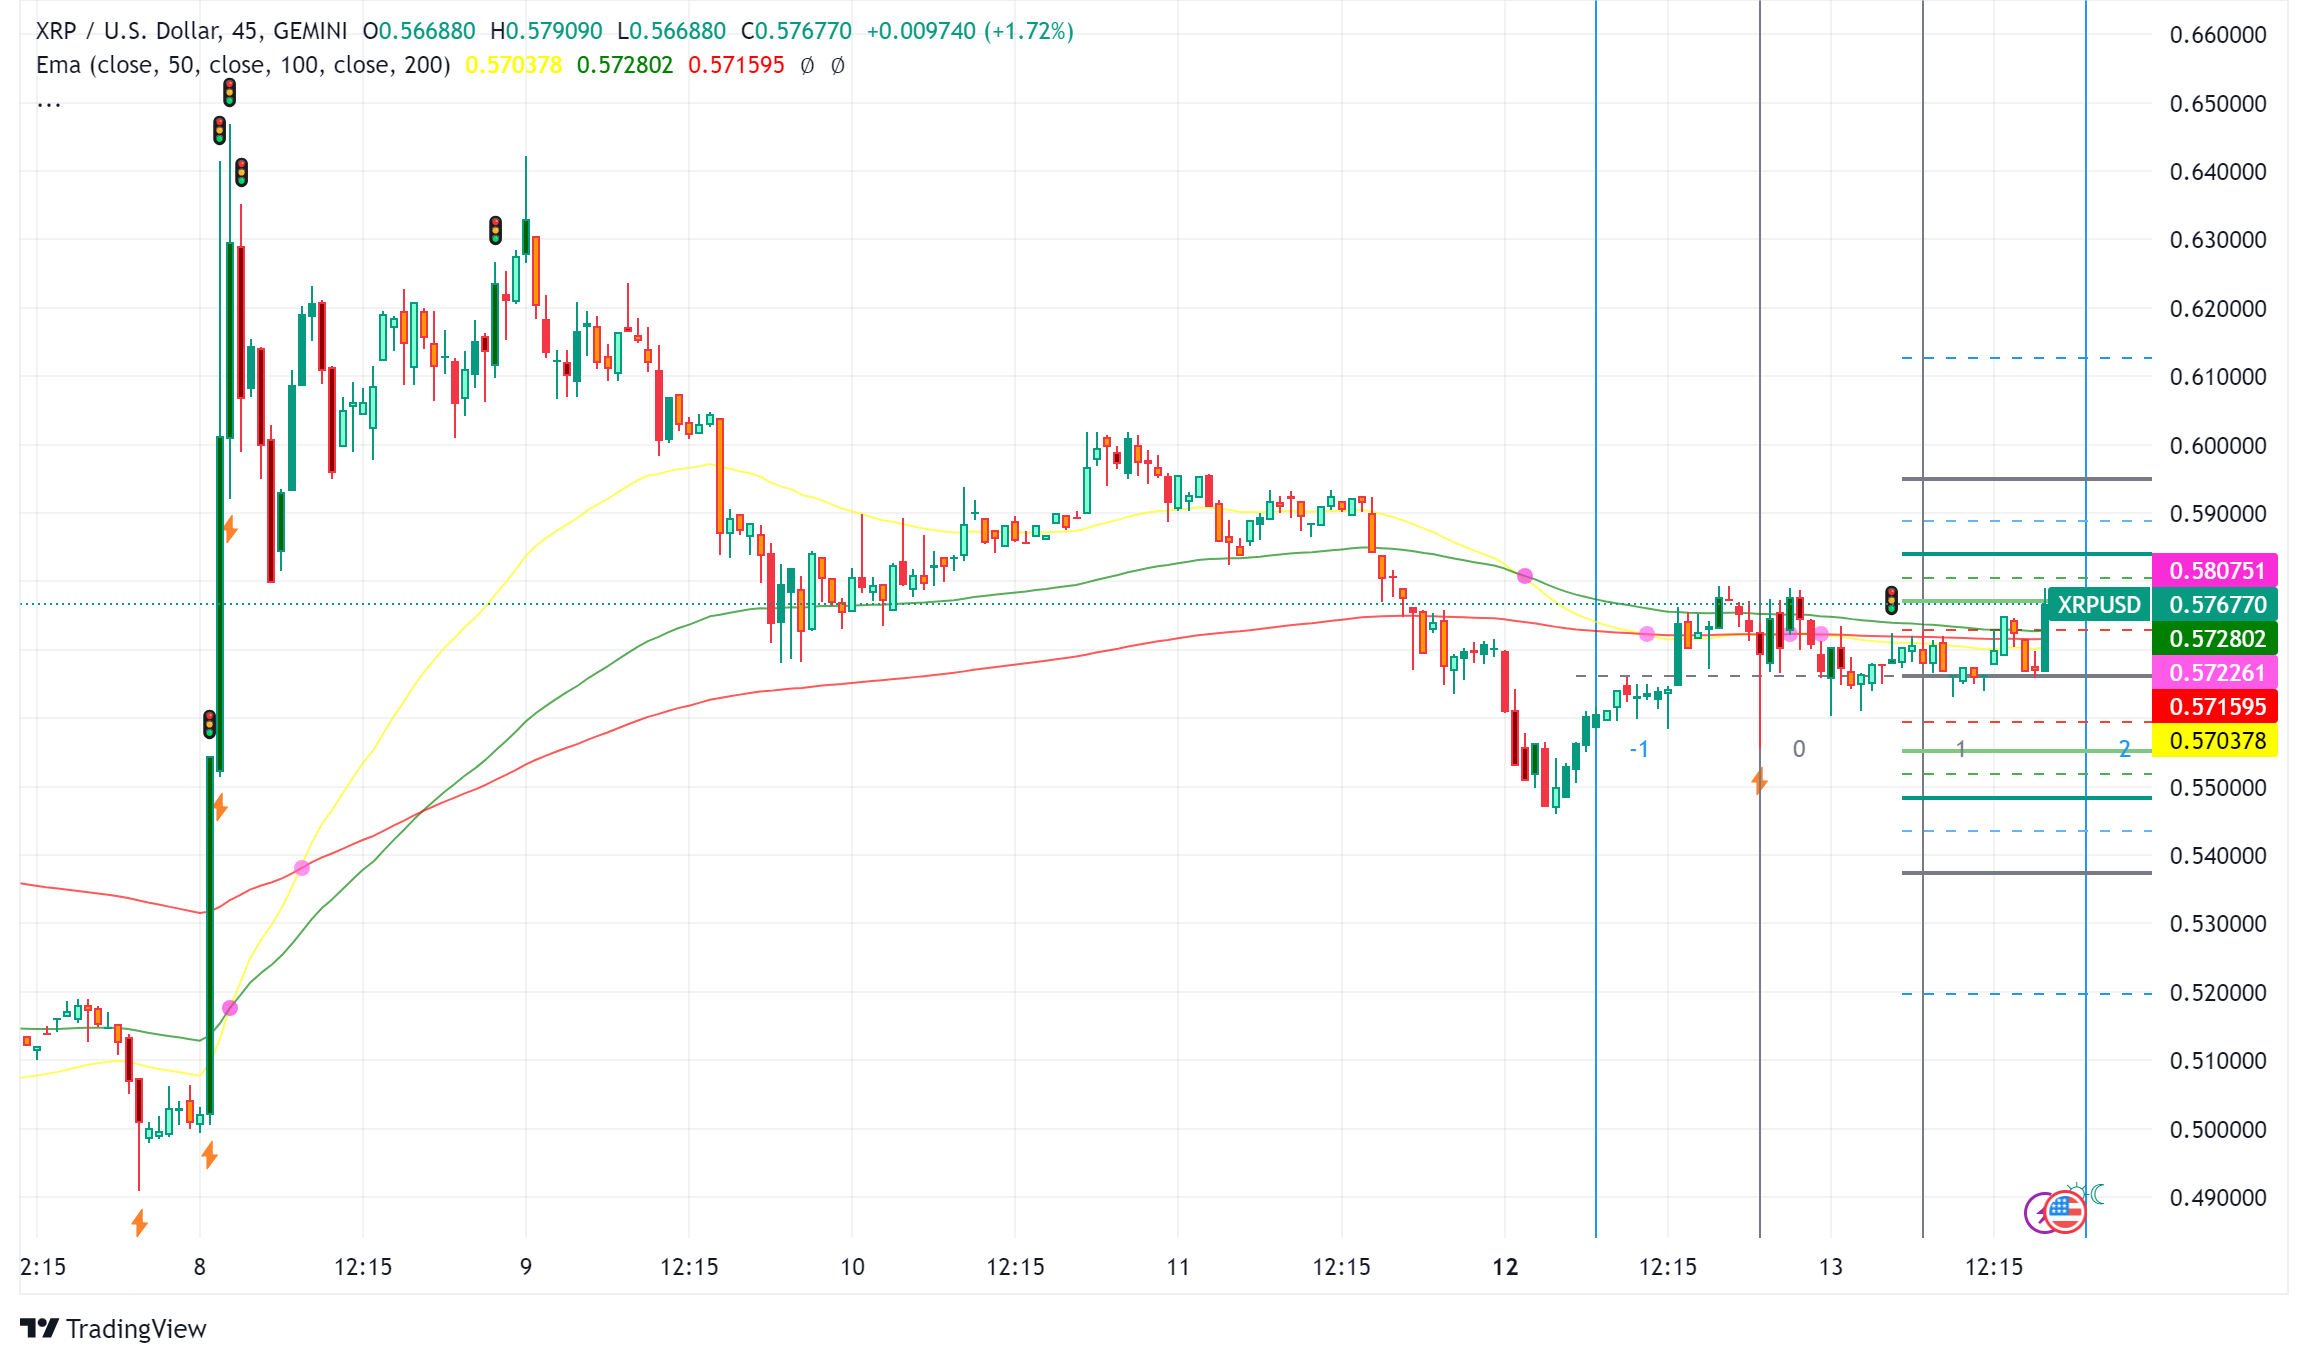
Task: Click the green crescent moon session icon
Action: [2098, 1194]
